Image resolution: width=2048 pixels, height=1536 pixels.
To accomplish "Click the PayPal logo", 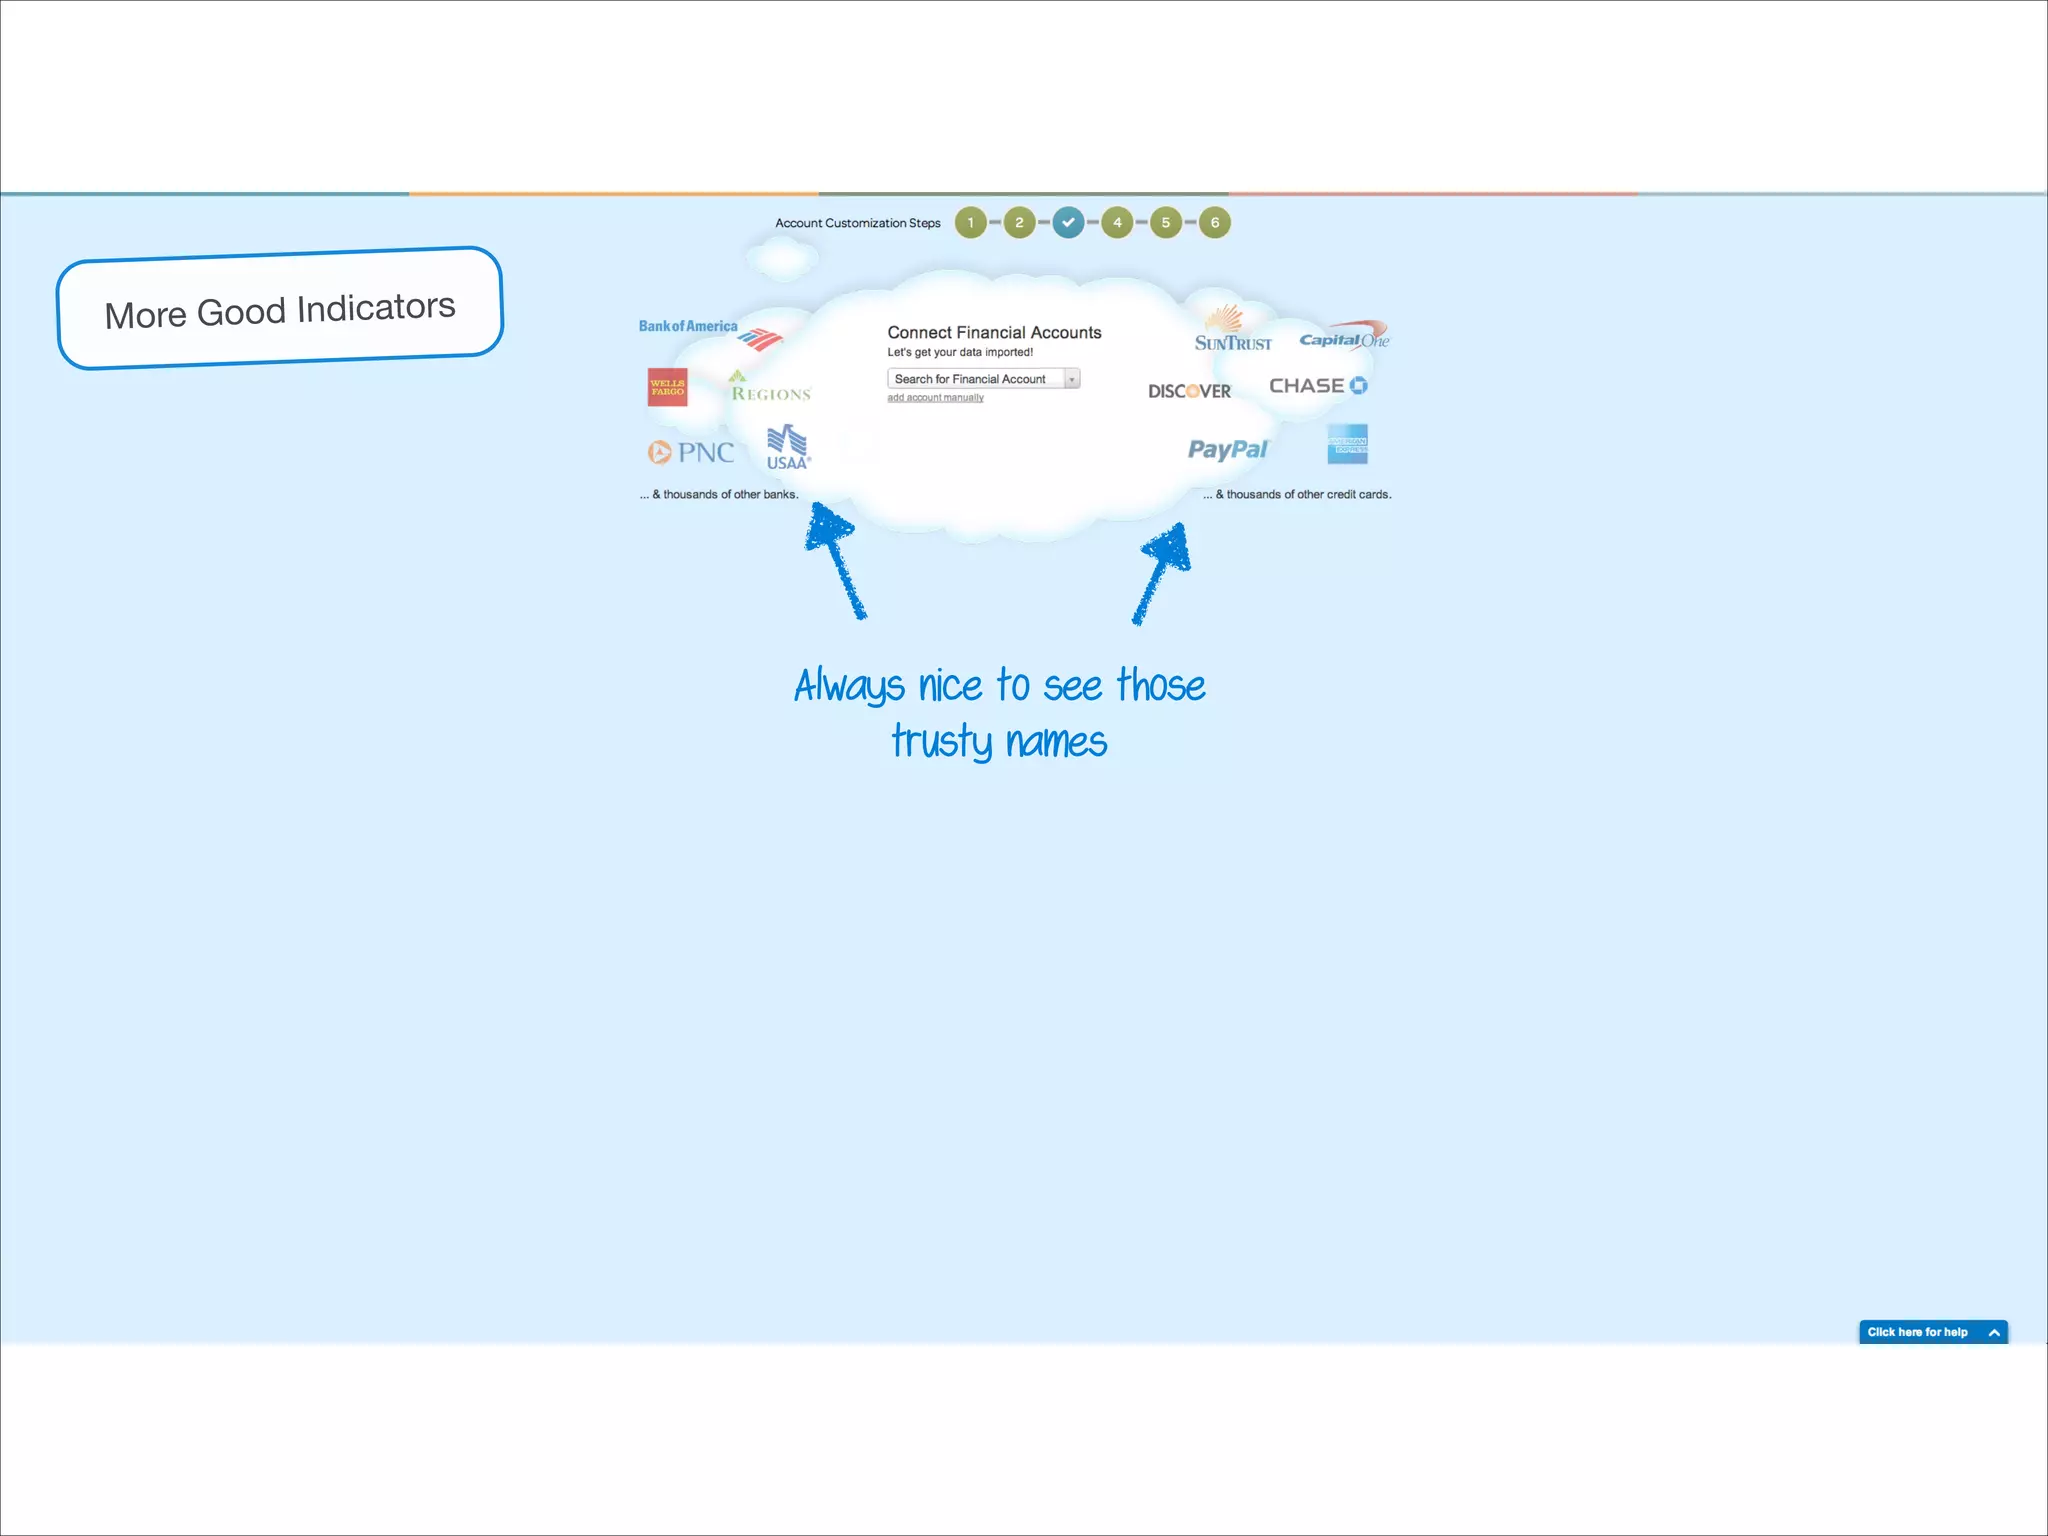I will click(1227, 450).
